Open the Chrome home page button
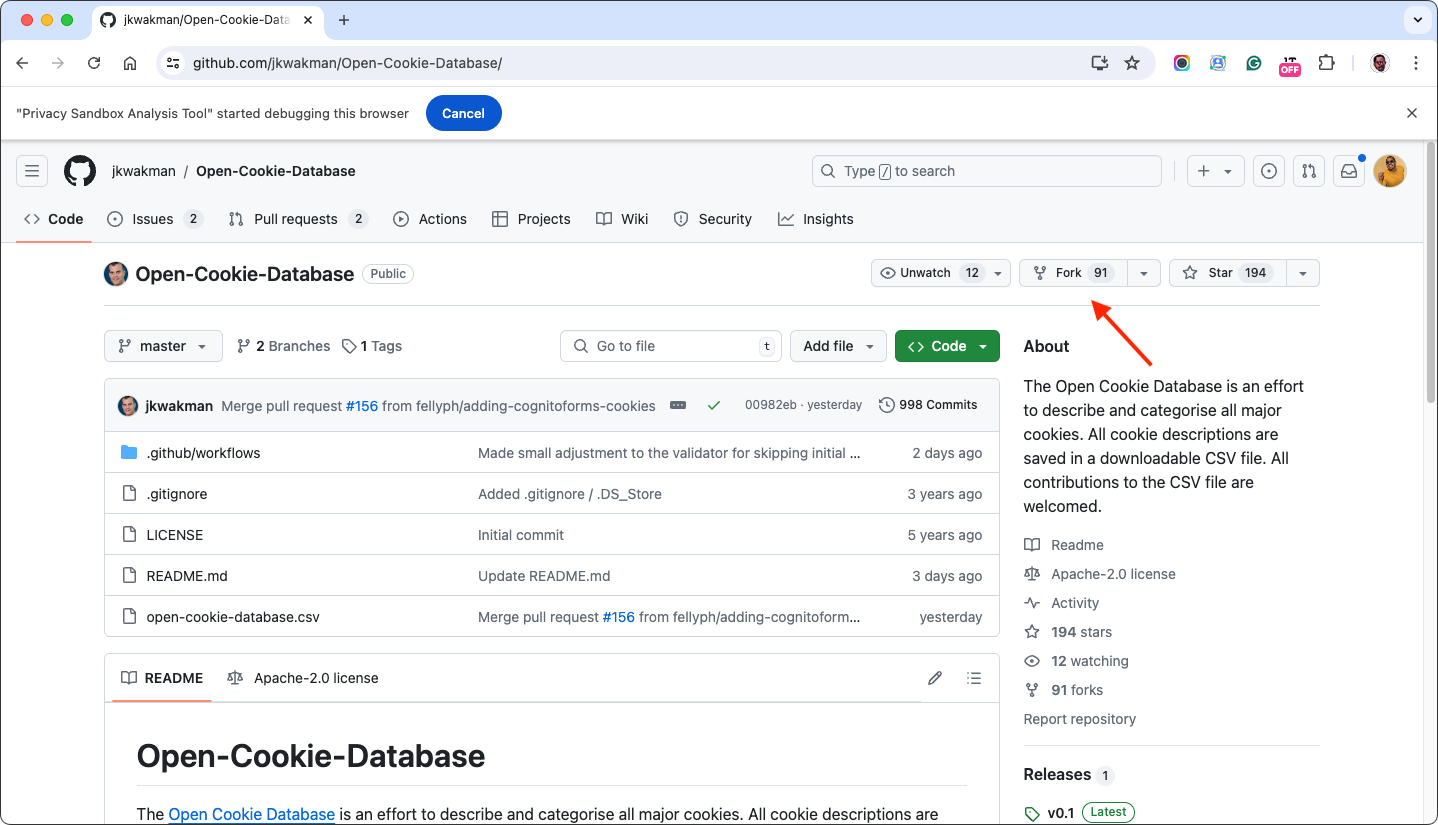The width and height of the screenshot is (1438, 825). tap(130, 63)
